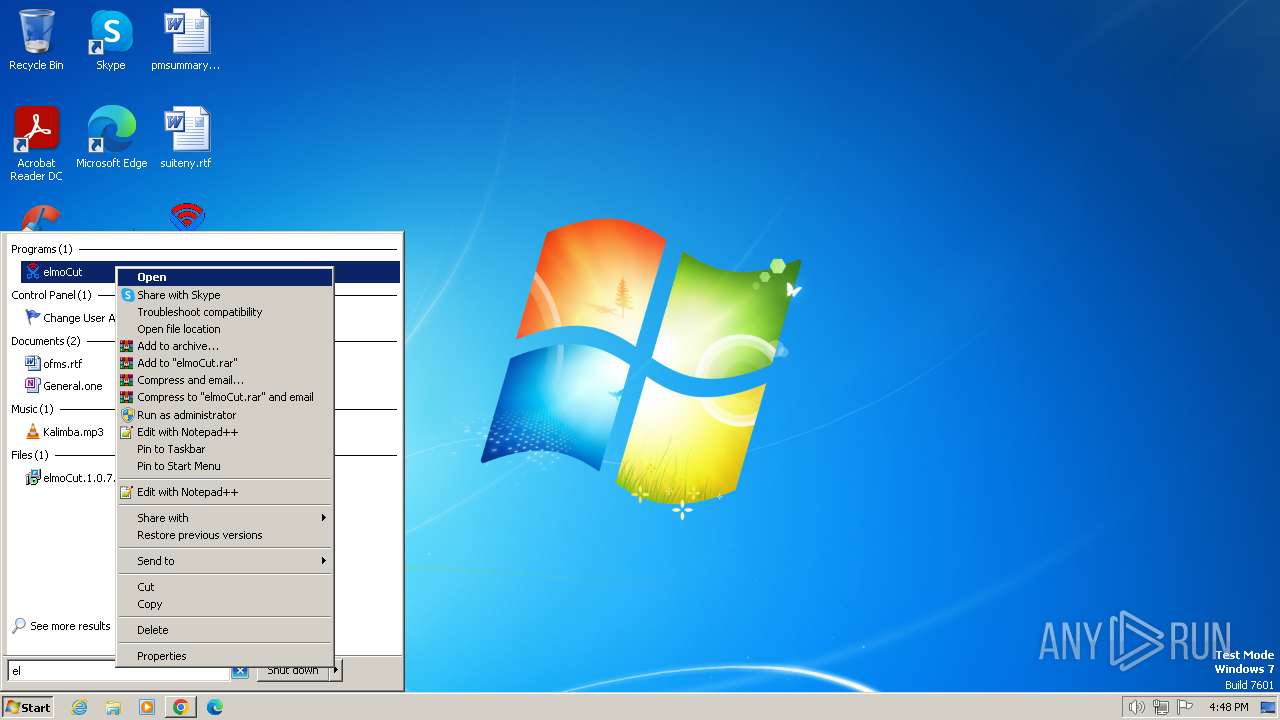The height and width of the screenshot is (720, 1280).
Task: Launch Google Chrome from the taskbar
Action: [181, 707]
